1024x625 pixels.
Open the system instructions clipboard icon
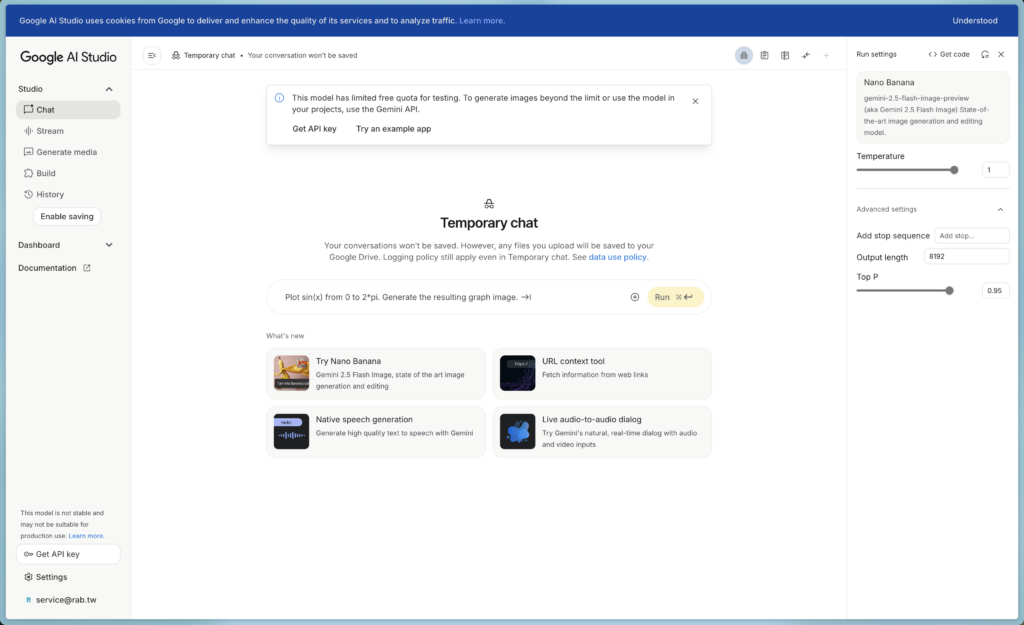click(x=764, y=56)
